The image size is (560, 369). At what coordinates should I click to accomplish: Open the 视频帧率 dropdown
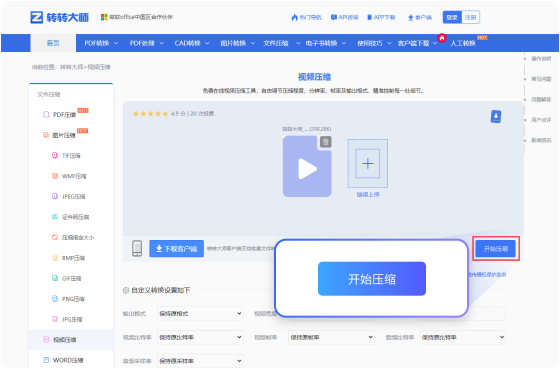[x=331, y=337]
